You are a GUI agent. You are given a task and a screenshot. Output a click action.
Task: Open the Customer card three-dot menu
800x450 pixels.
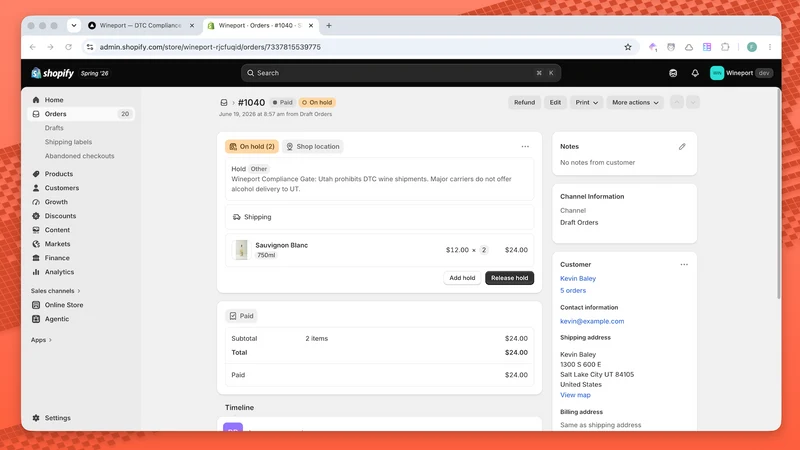coord(684,264)
